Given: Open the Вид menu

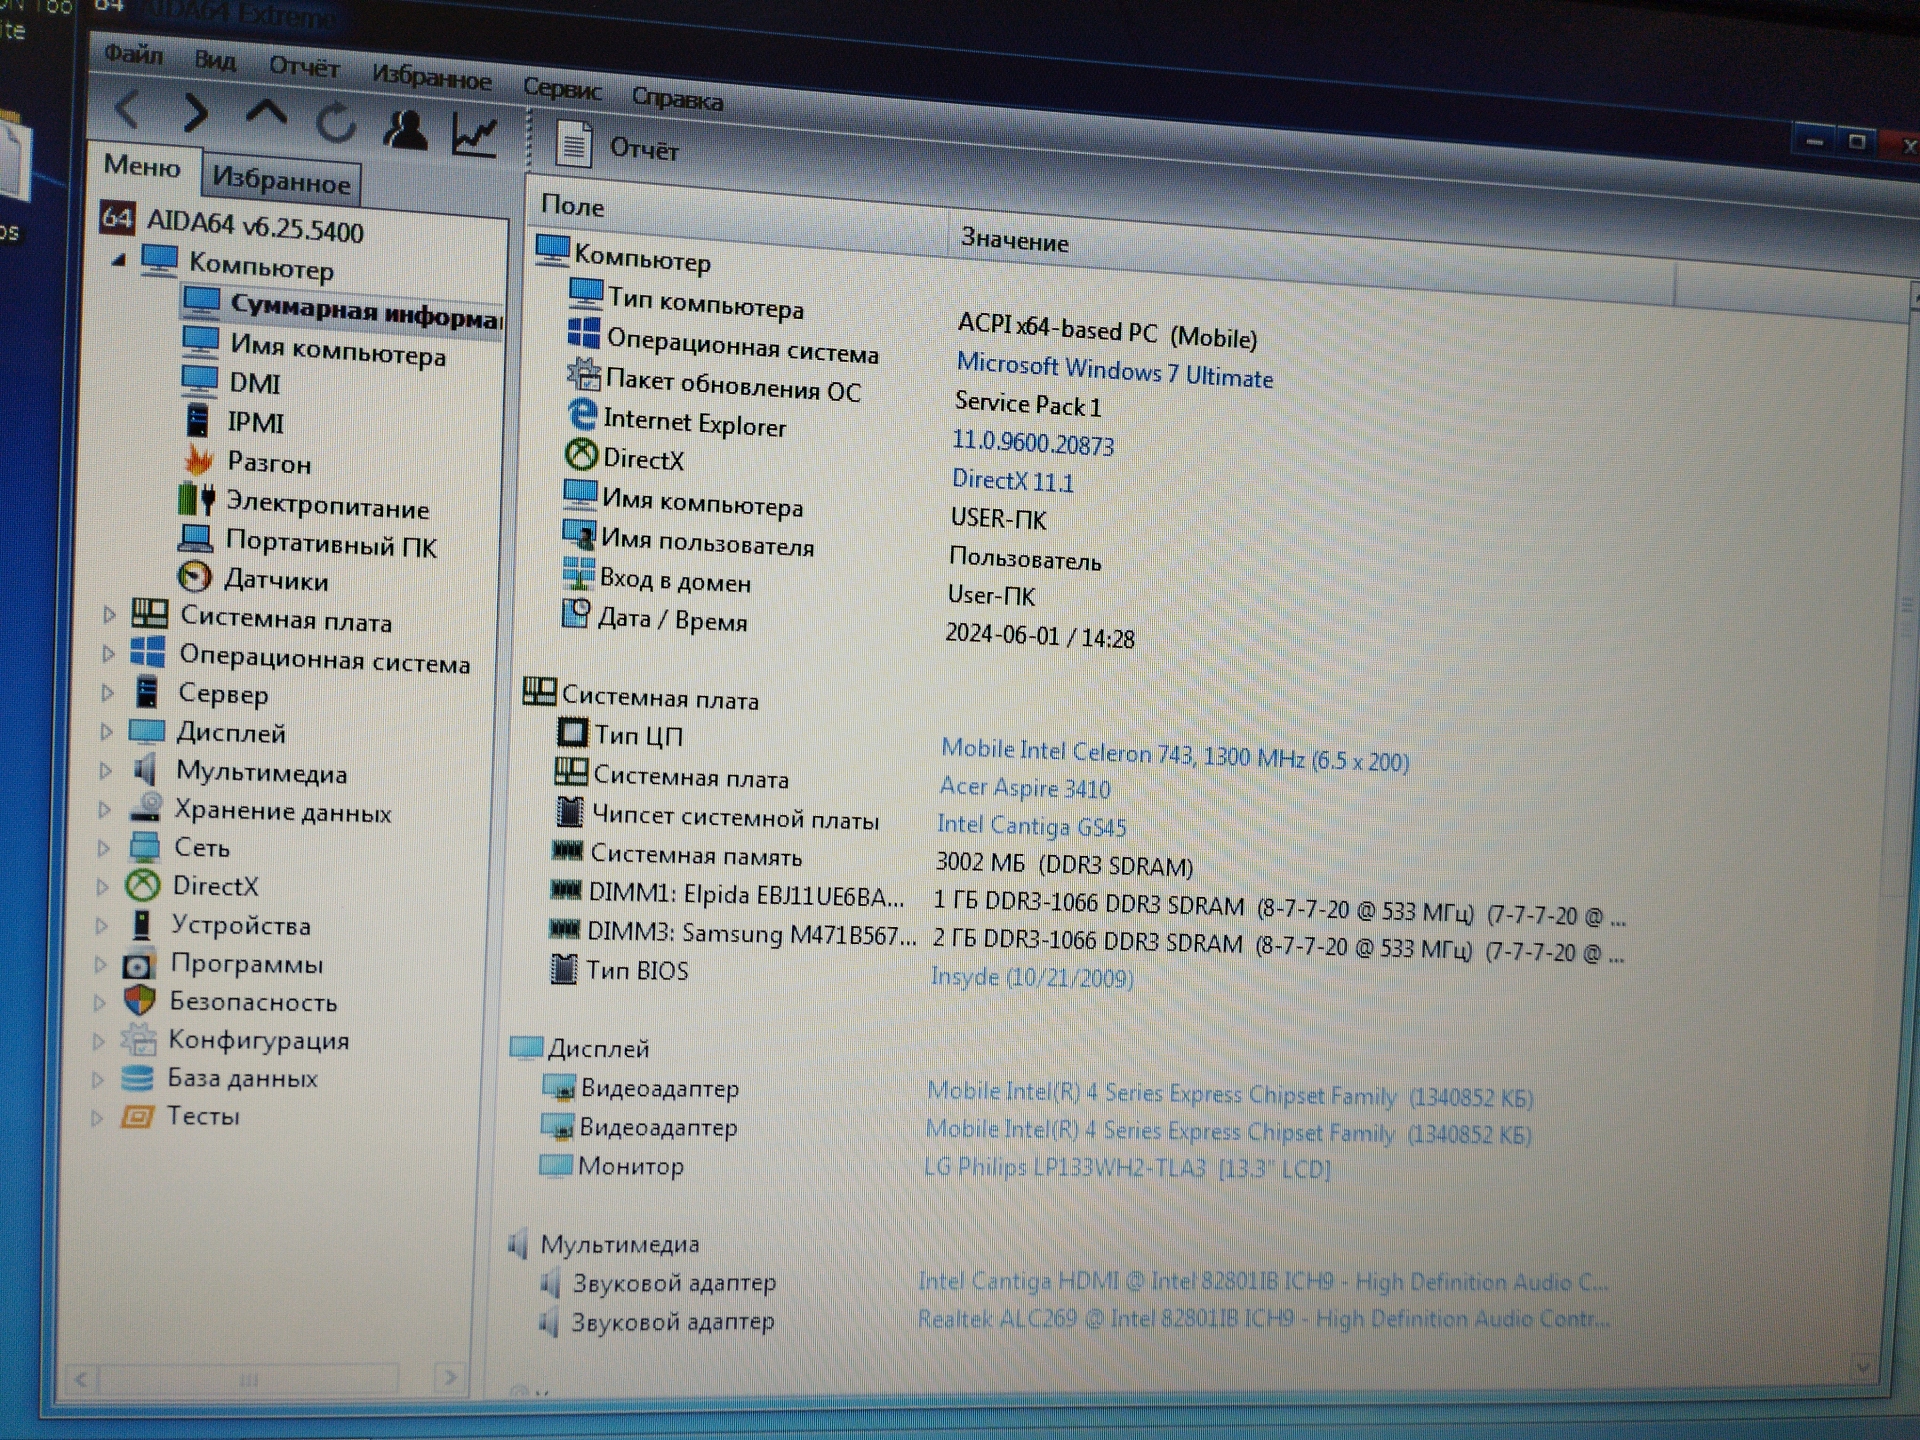Looking at the screenshot, I should 215,60.
